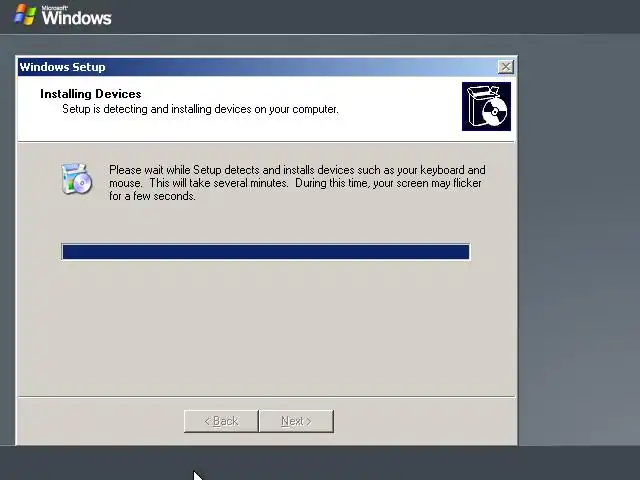The width and height of the screenshot is (640, 480).
Task: Click the setup box and CD header icon
Action: 486,107
